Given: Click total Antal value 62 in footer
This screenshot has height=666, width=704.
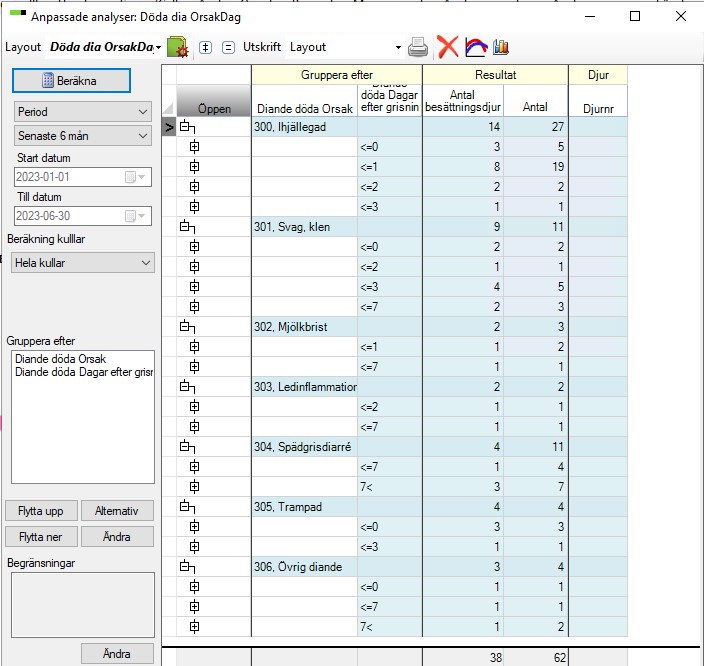Looking at the screenshot, I should [536, 657].
